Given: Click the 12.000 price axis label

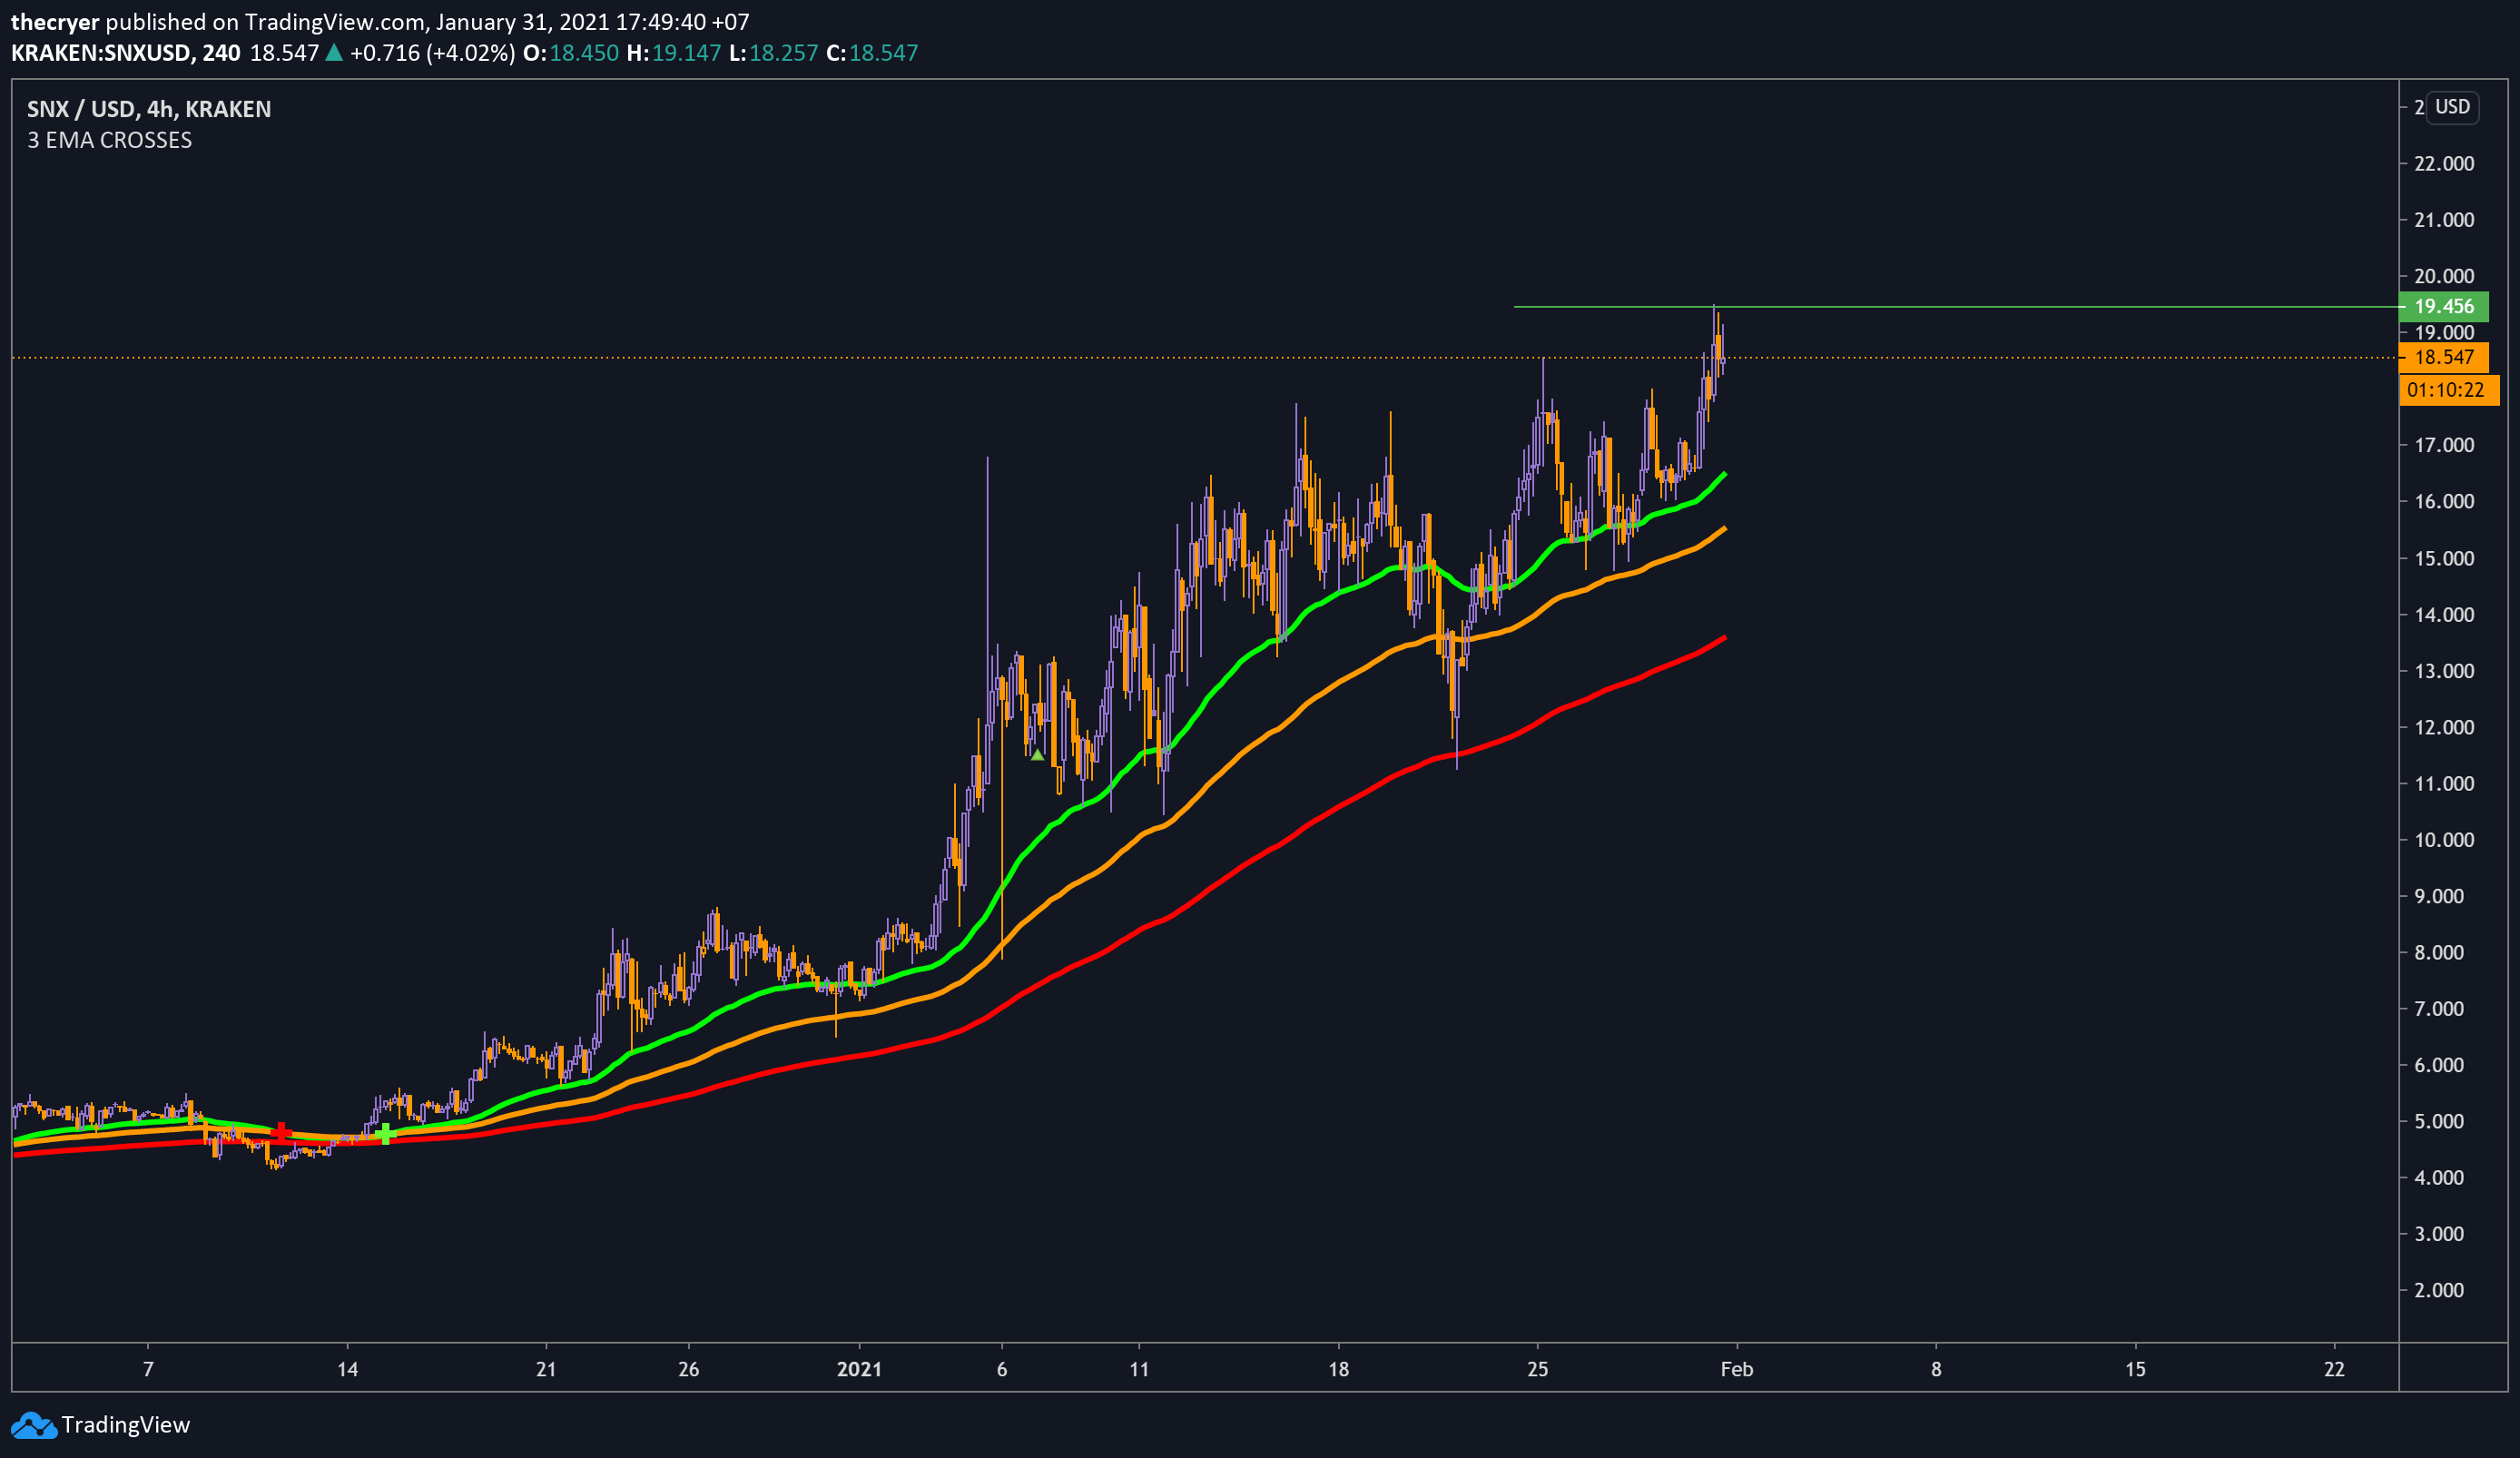Looking at the screenshot, I should (x=2444, y=727).
